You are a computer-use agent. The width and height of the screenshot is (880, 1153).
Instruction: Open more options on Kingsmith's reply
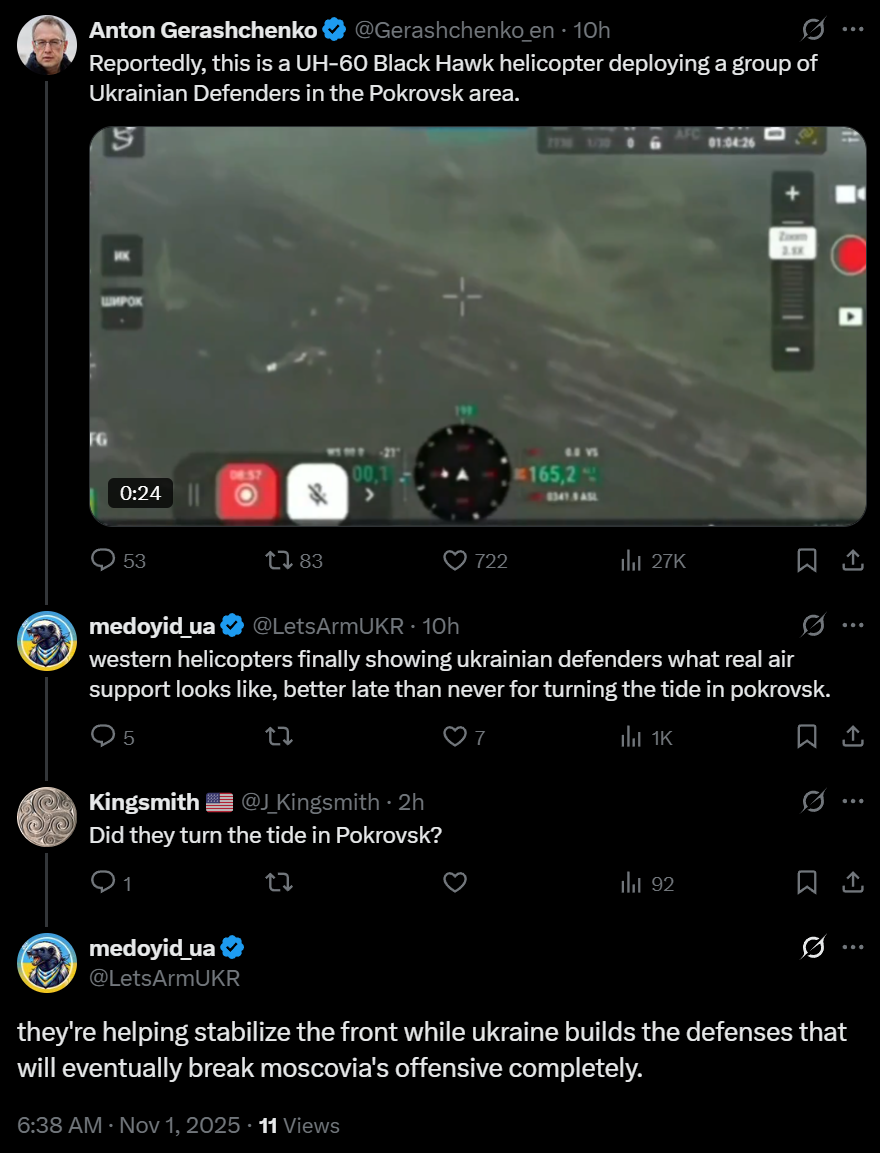(853, 802)
